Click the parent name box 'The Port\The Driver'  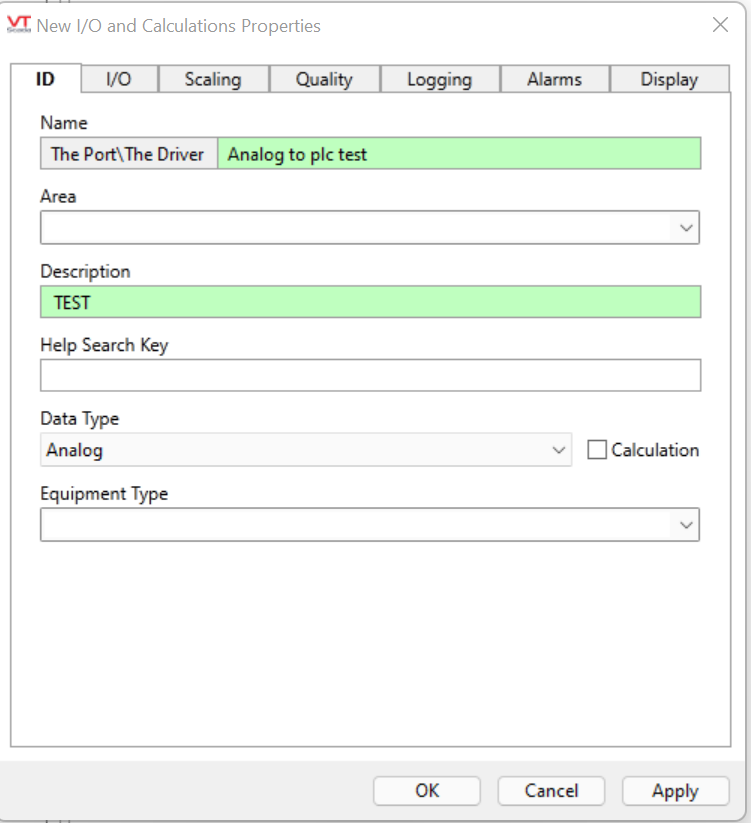128,154
